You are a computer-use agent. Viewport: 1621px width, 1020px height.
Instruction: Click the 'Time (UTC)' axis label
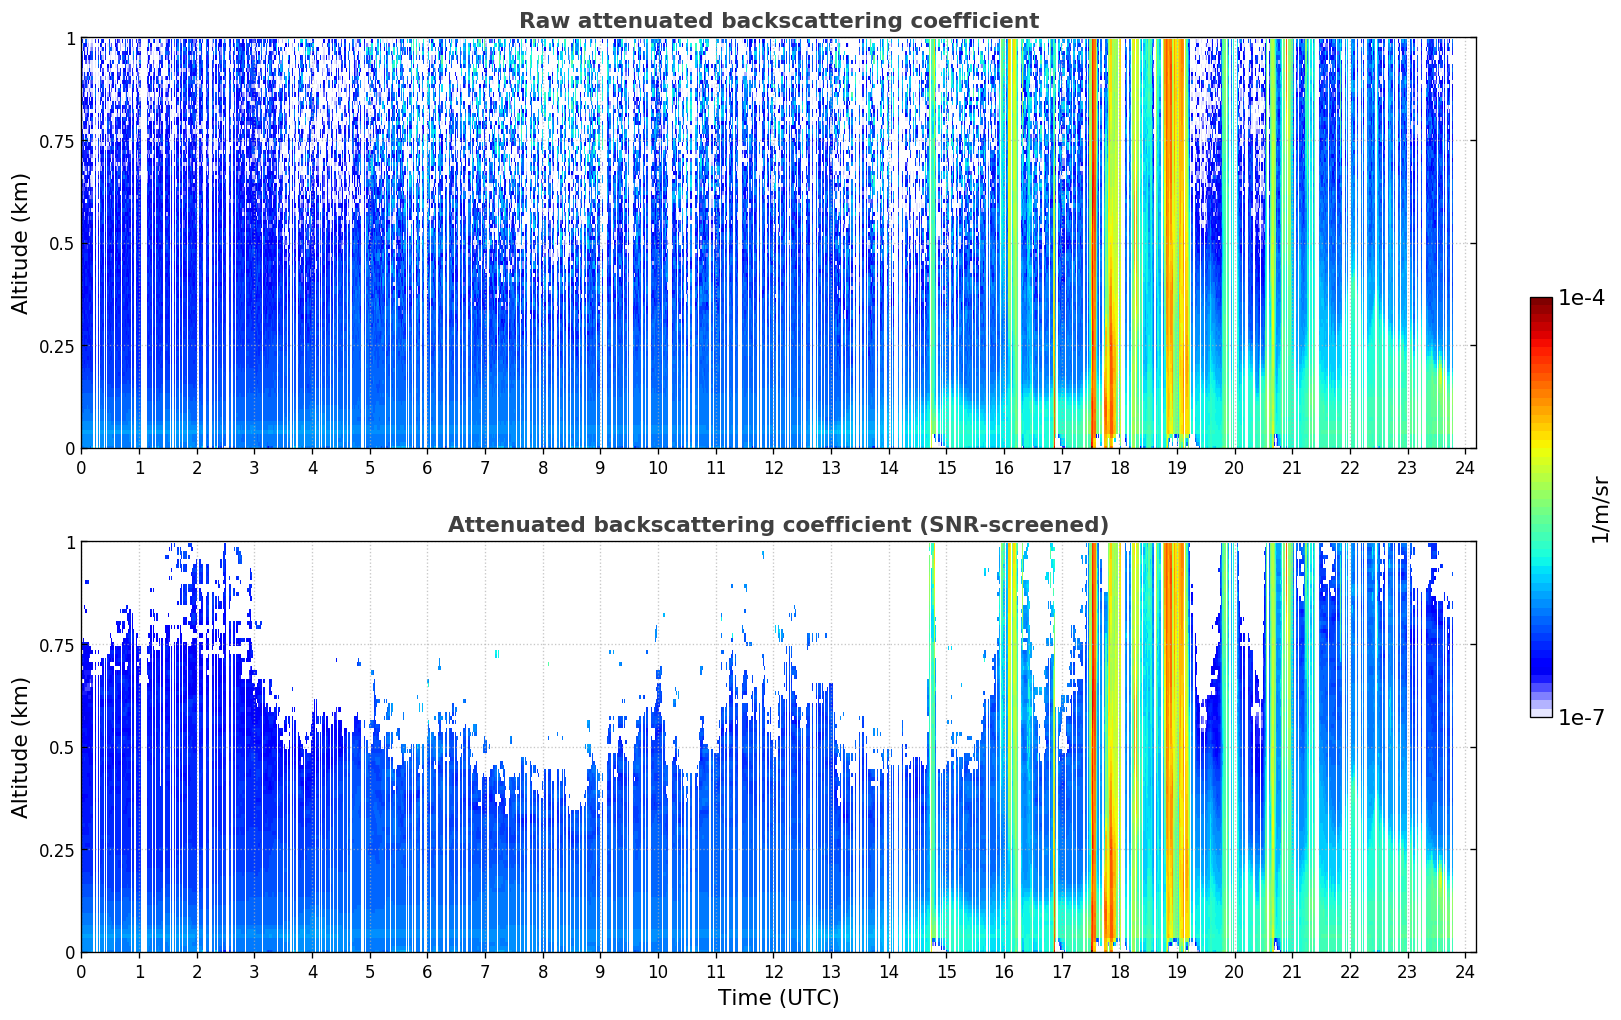point(778,998)
